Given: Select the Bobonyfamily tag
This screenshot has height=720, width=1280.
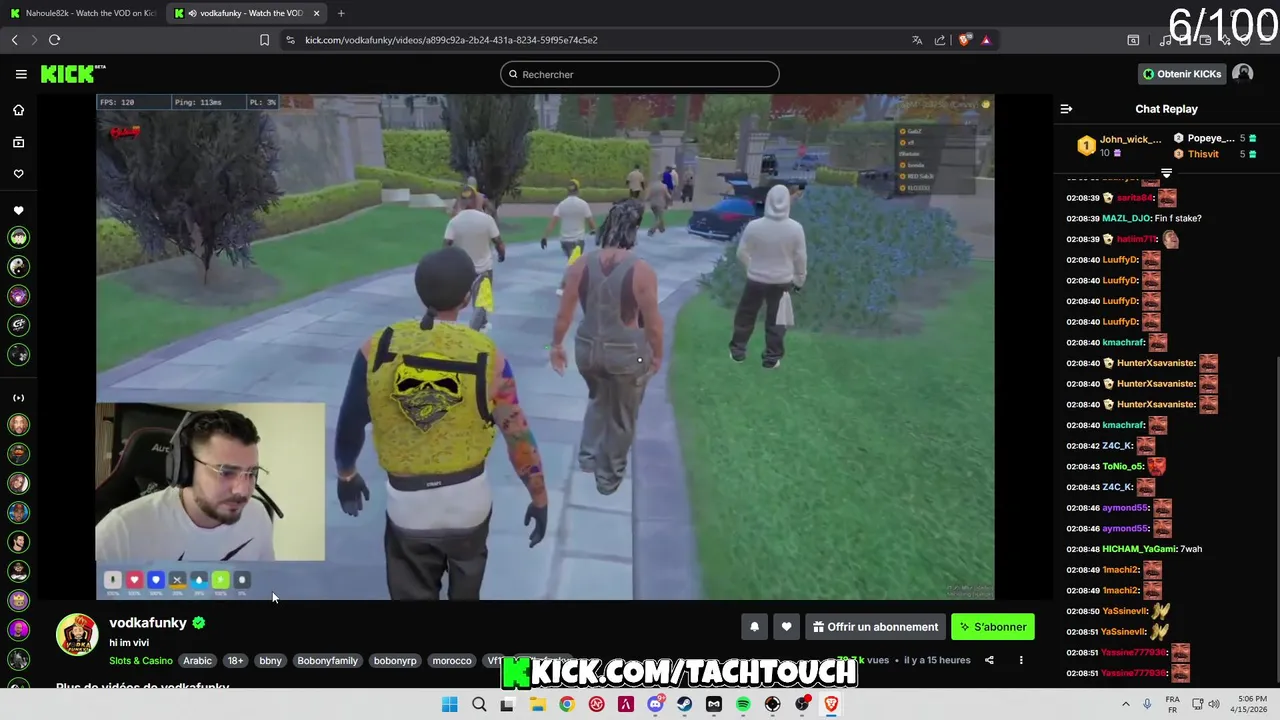Looking at the screenshot, I should point(327,661).
